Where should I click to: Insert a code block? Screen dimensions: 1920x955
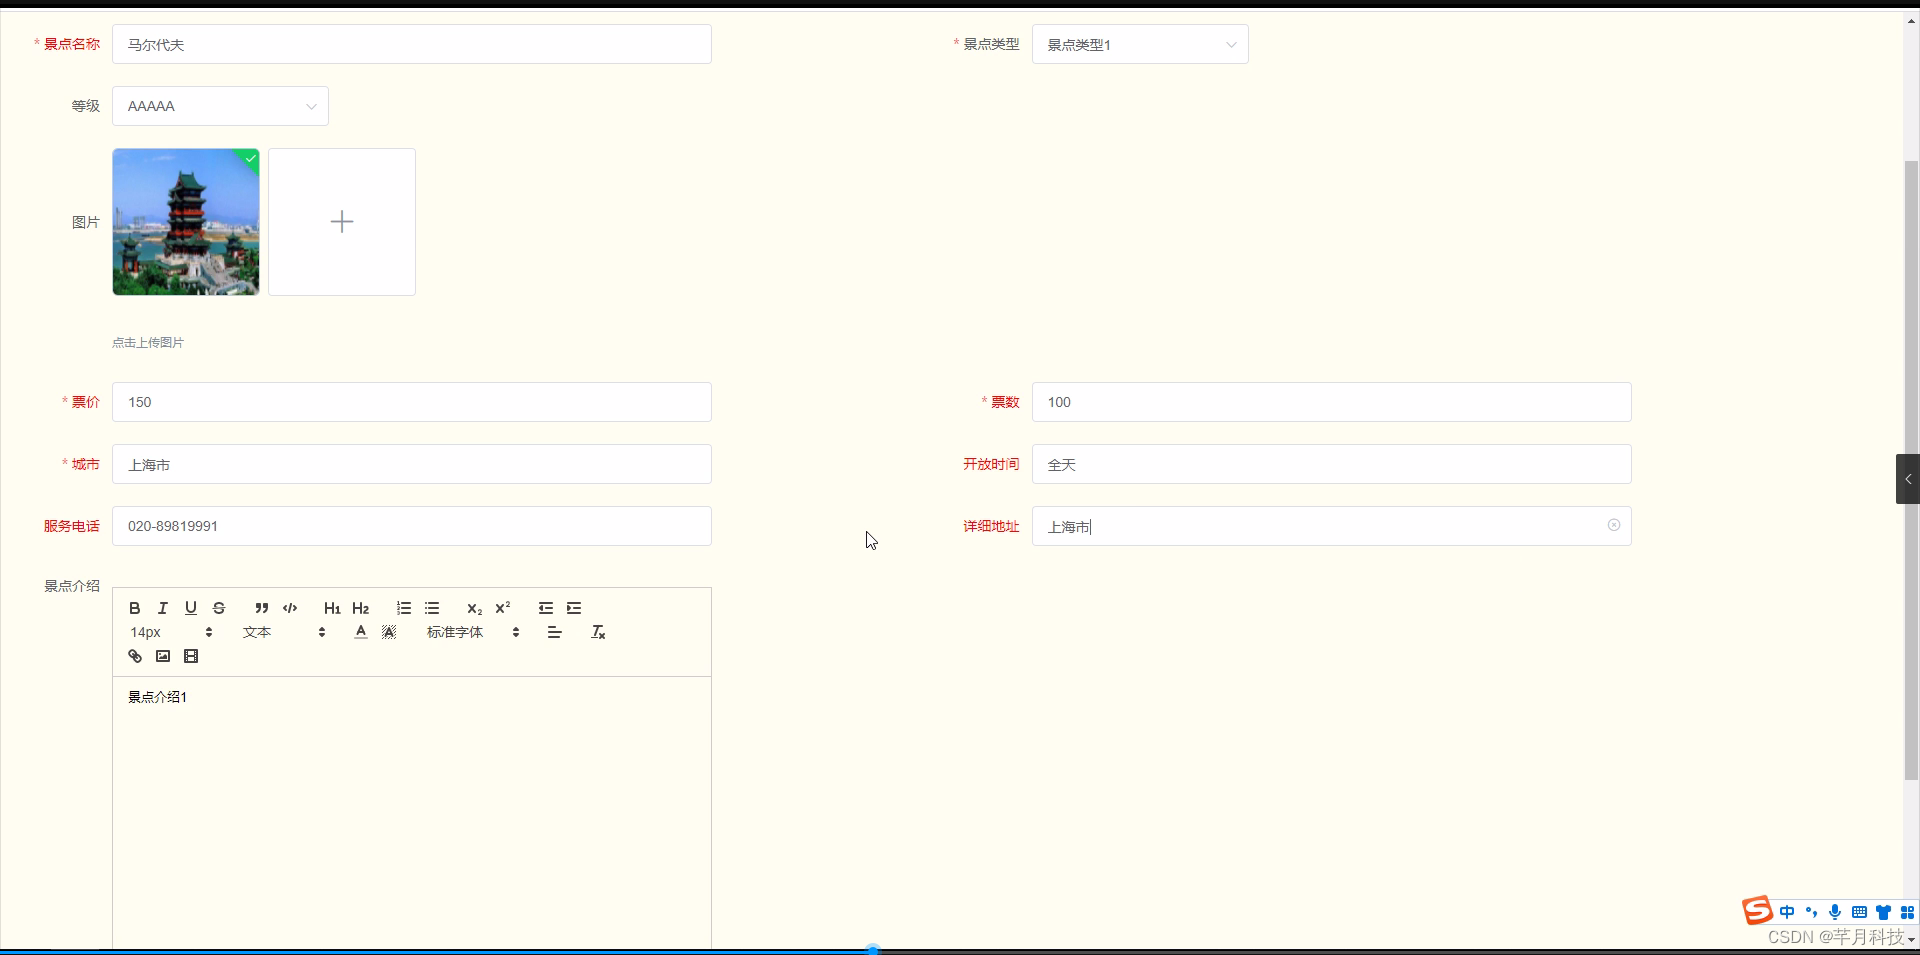290,608
